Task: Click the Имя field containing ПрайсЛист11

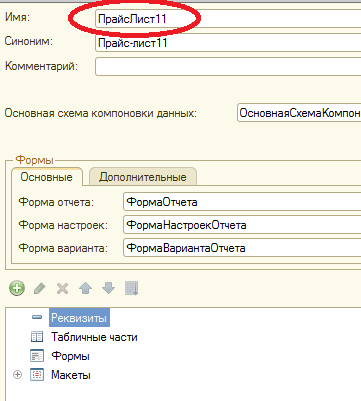Action: click(228, 19)
